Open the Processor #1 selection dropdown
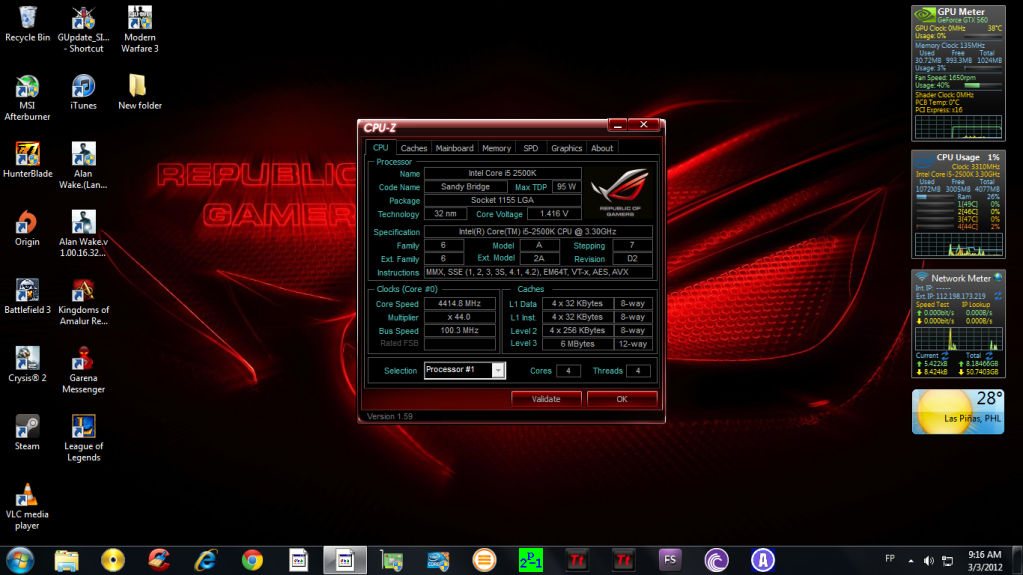 click(x=498, y=370)
